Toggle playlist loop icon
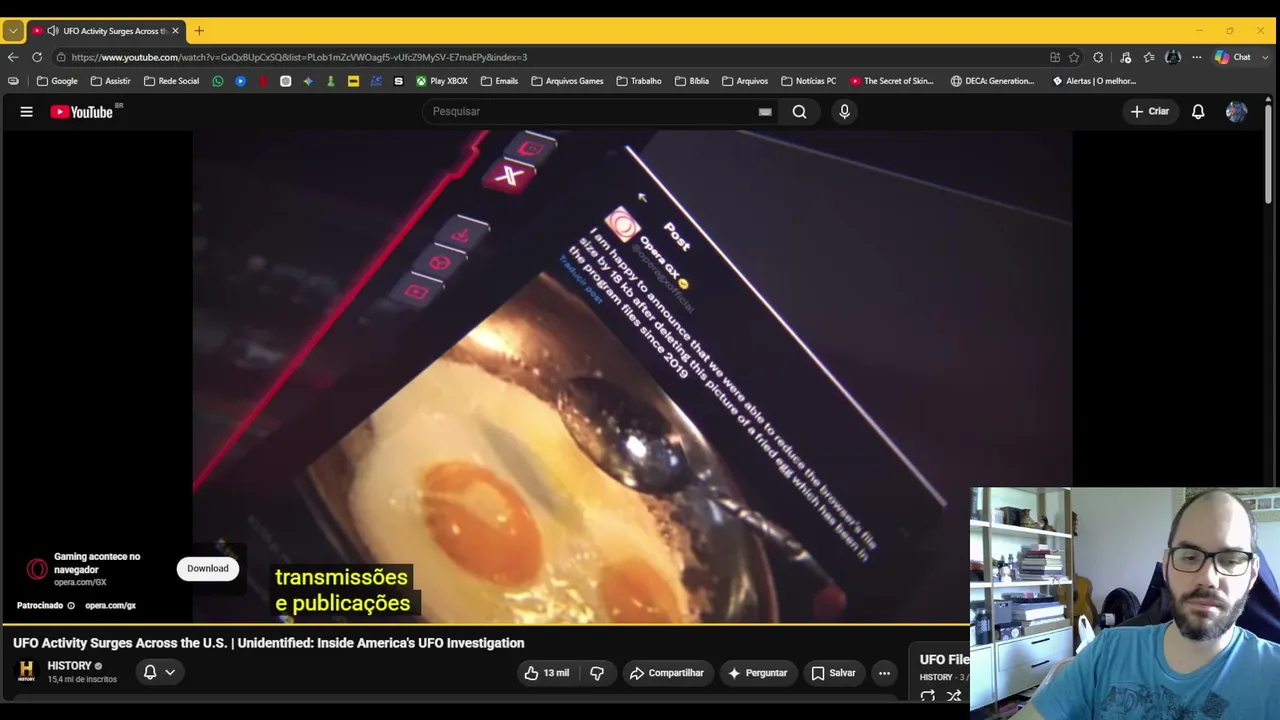The image size is (1280, 720). 928,696
